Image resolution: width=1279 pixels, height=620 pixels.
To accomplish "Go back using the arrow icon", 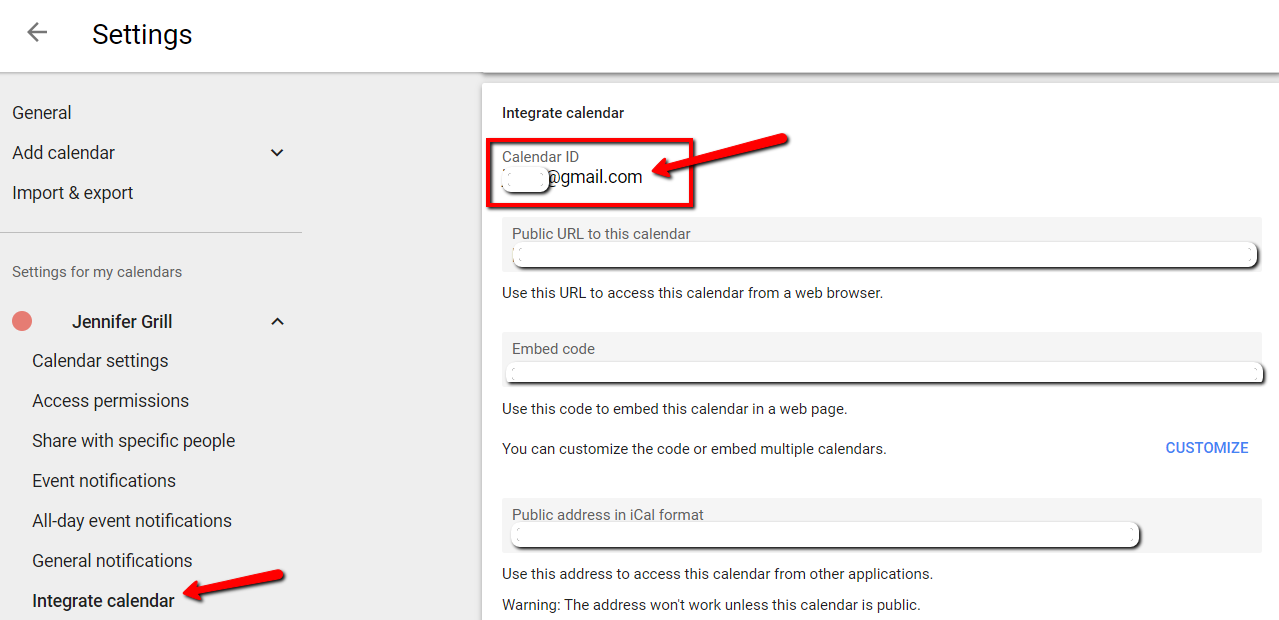I will (37, 33).
